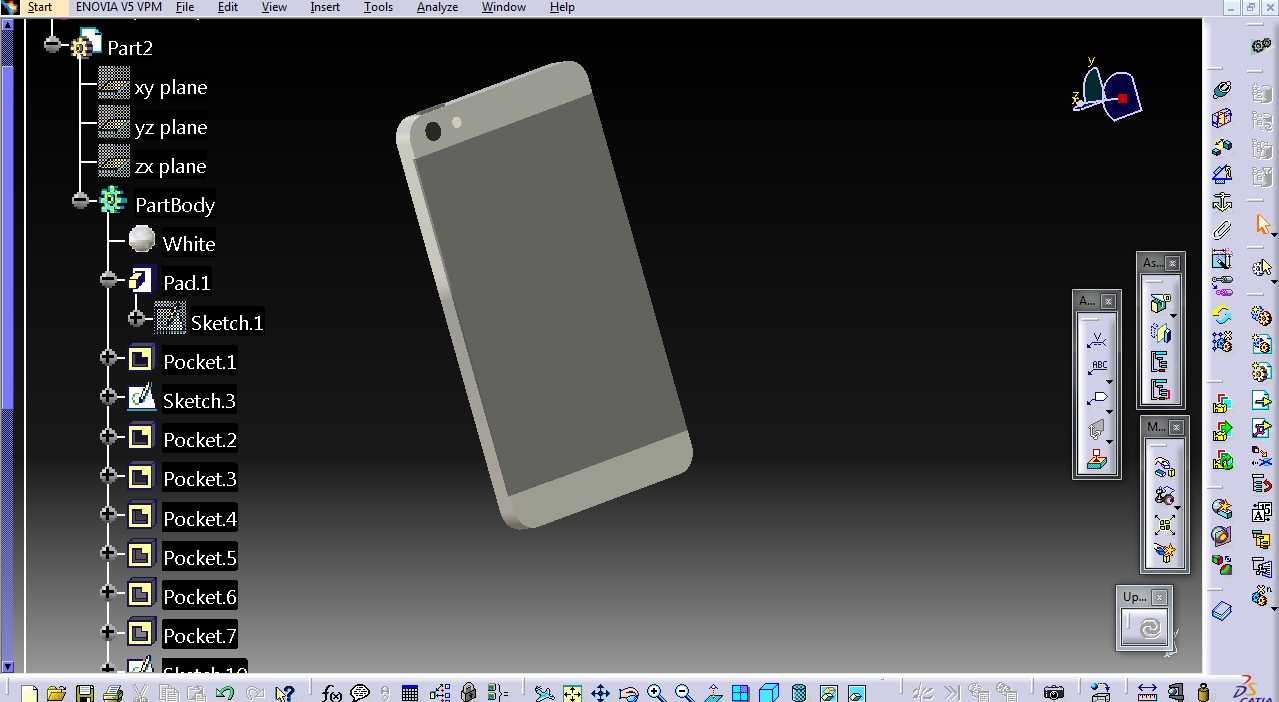Select the White material item
The image size is (1279, 702).
[189, 243]
